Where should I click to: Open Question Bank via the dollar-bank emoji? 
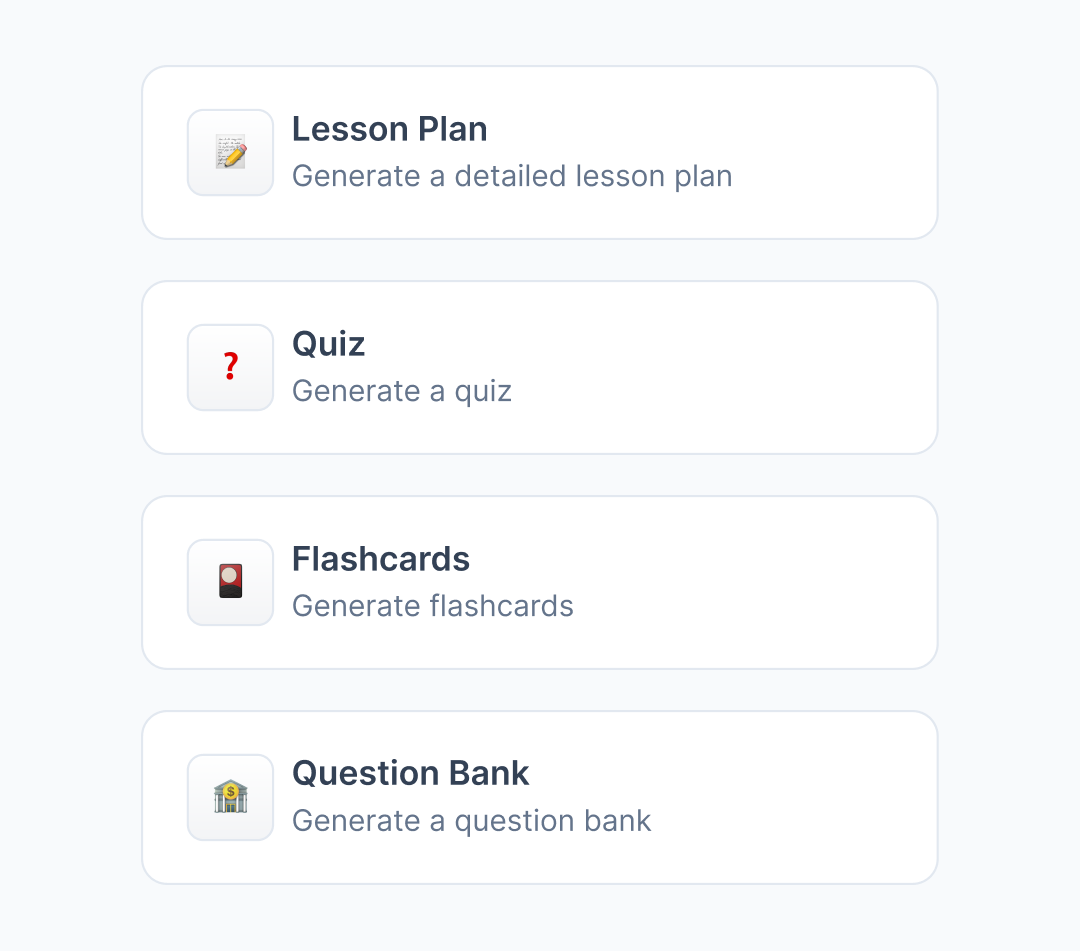pyautogui.click(x=230, y=797)
